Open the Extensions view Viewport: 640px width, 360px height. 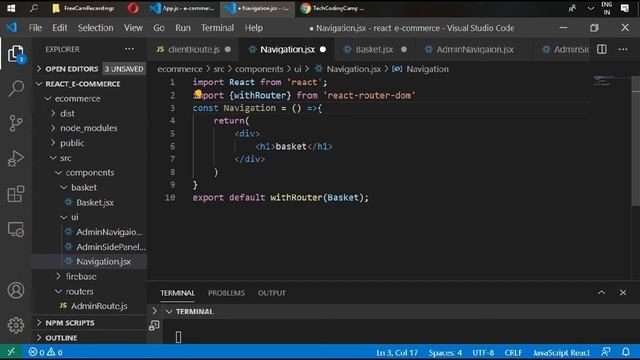[16, 194]
